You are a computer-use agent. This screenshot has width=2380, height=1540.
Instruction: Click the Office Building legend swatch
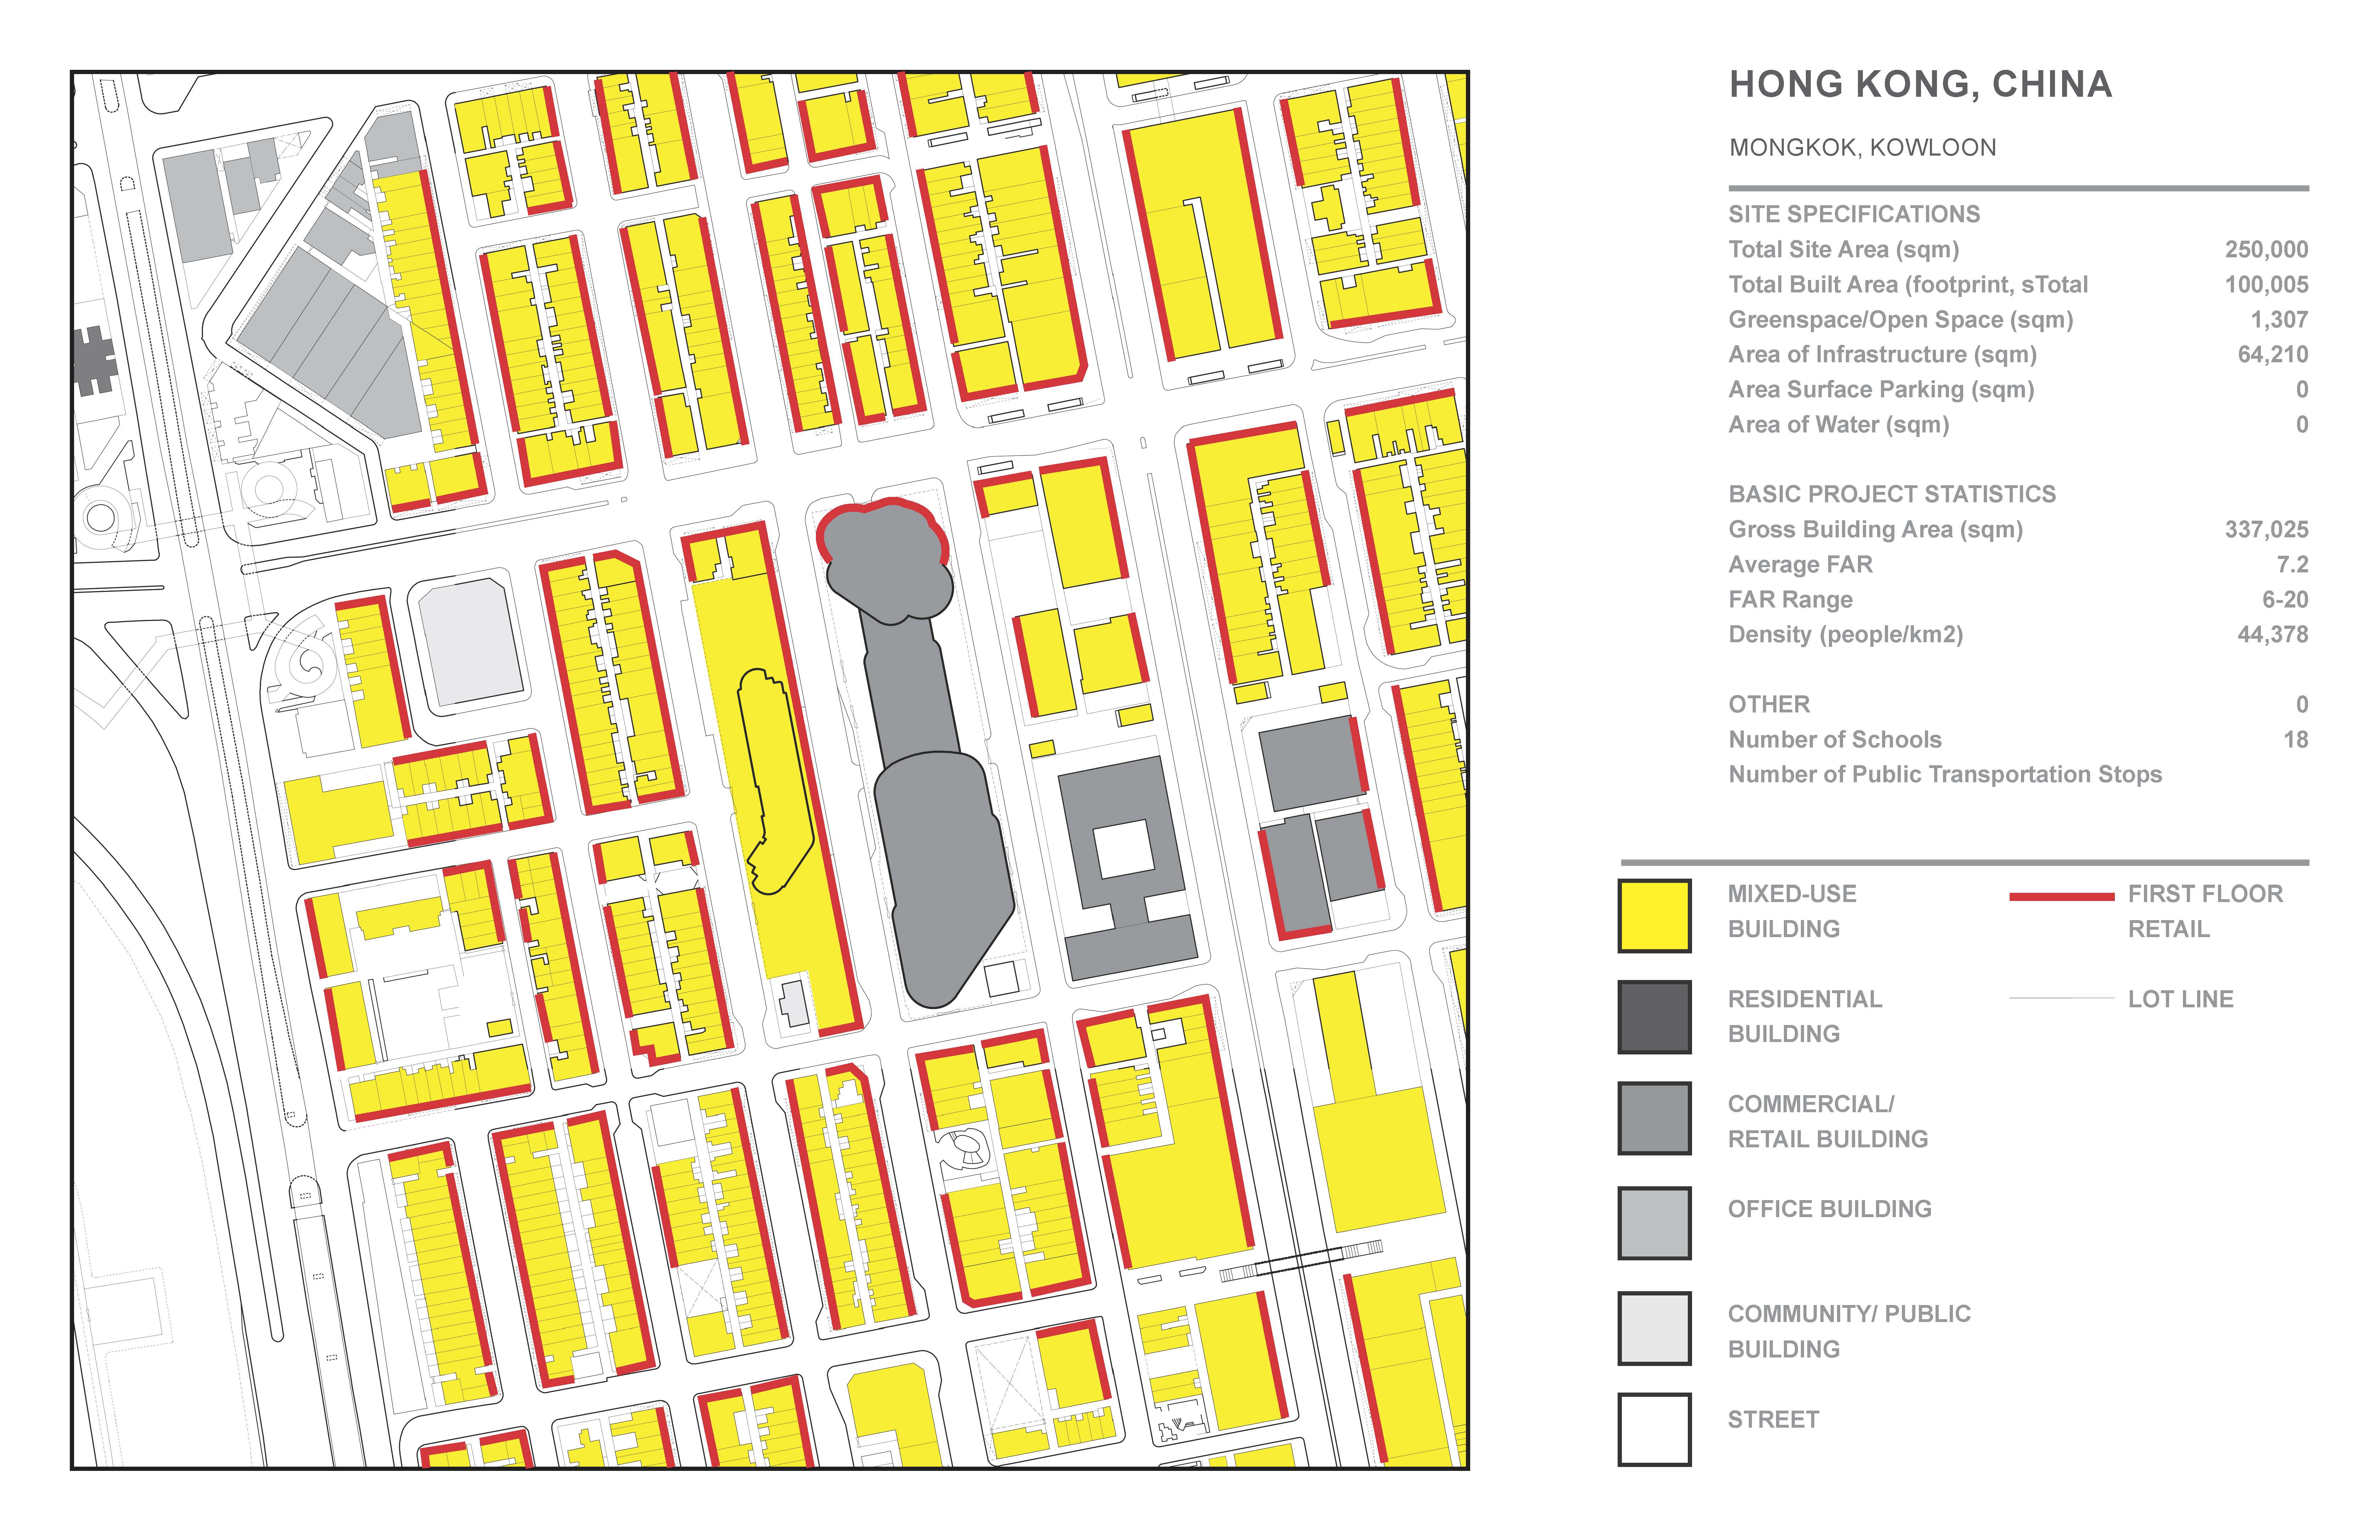point(1654,1223)
